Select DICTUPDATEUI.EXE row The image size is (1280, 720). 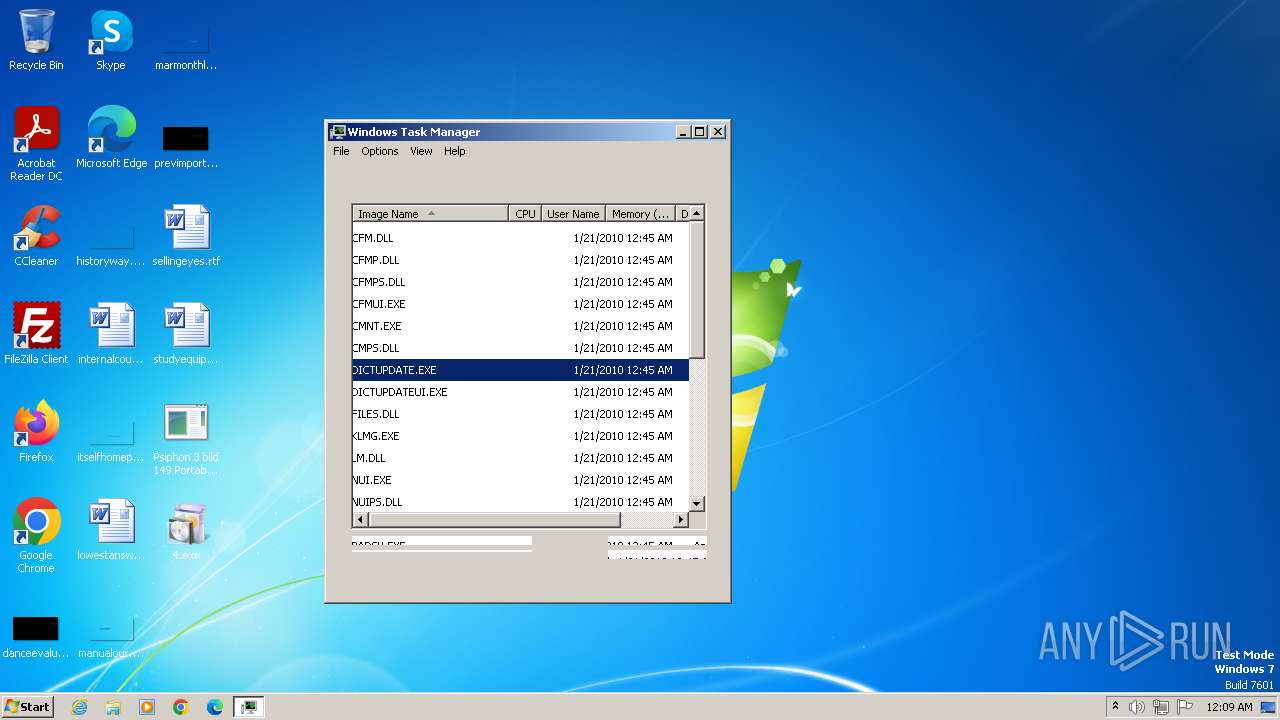[520, 392]
